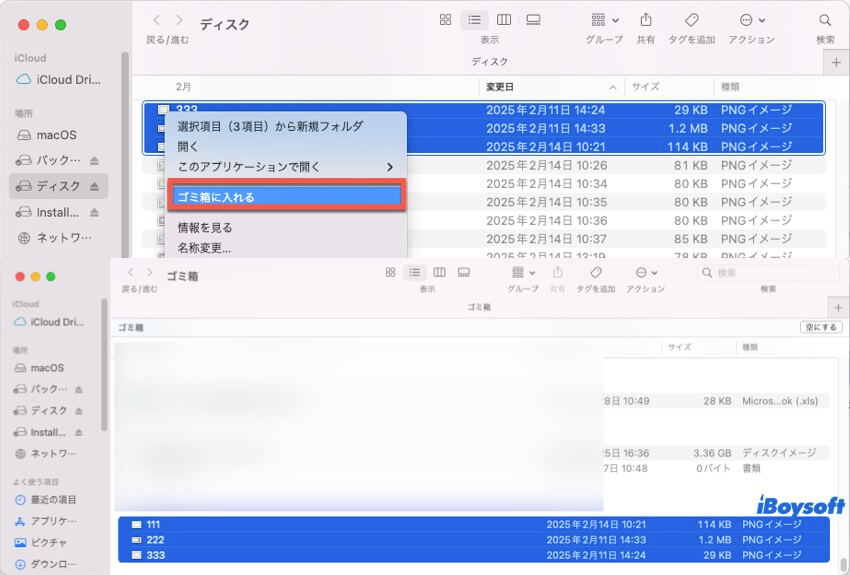Open グループ dropdown in ディスク window
850x575 pixels.
tap(604, 20)
